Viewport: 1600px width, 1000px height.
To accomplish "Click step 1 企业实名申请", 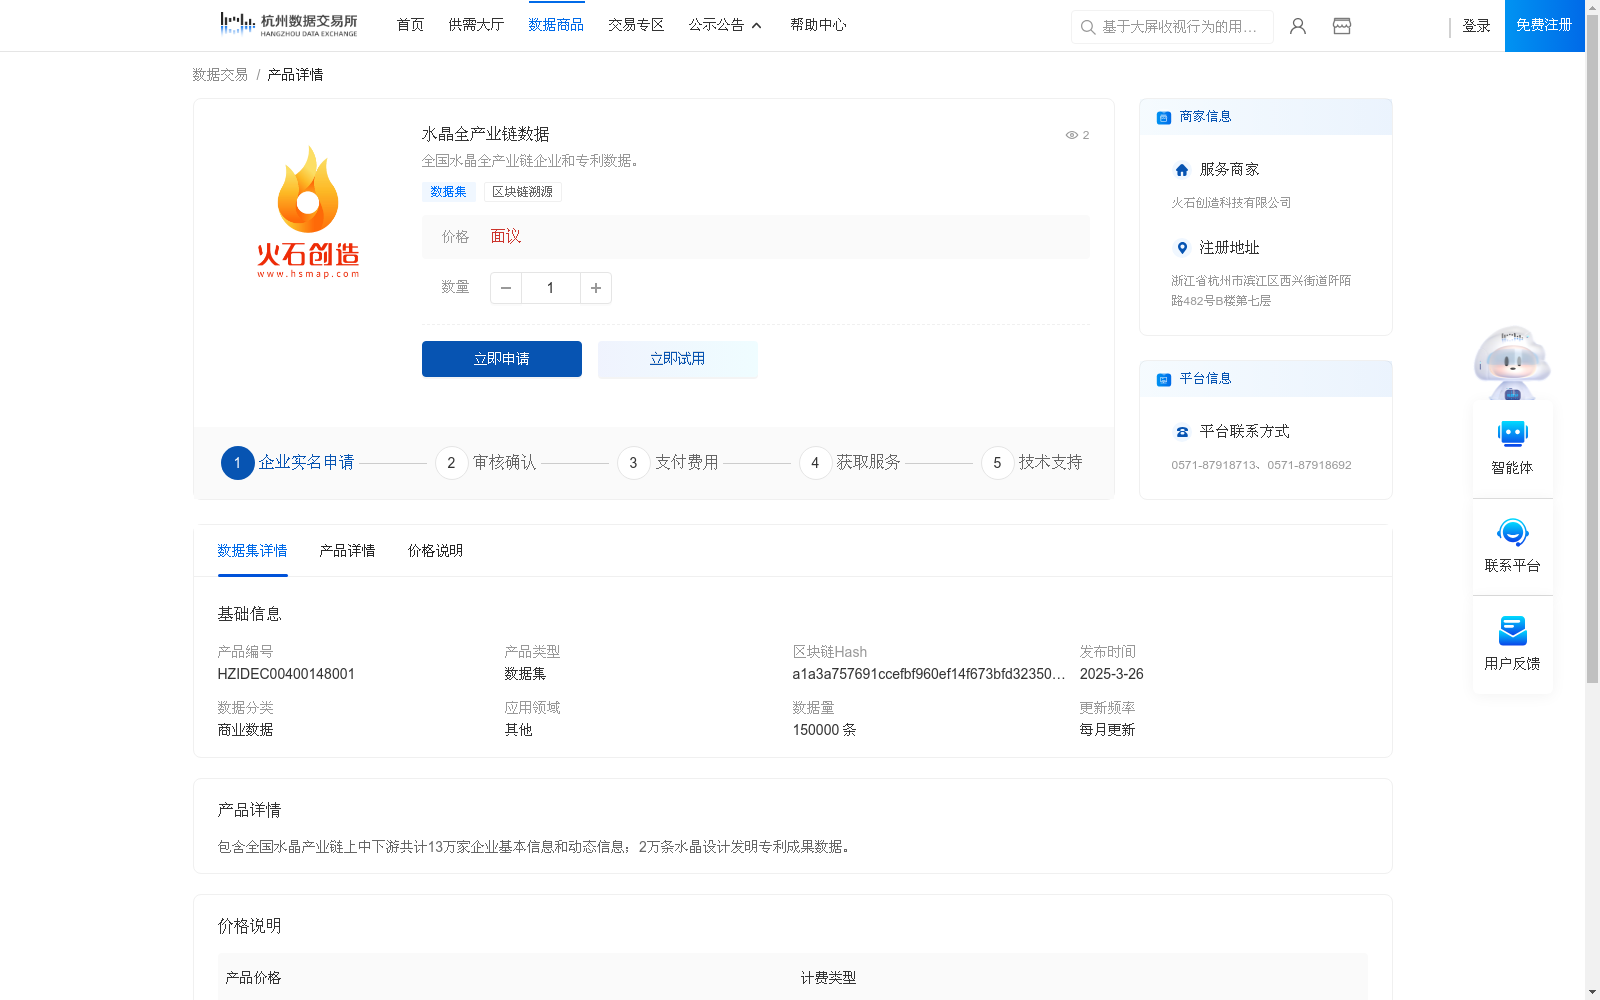I will [288, 463].
